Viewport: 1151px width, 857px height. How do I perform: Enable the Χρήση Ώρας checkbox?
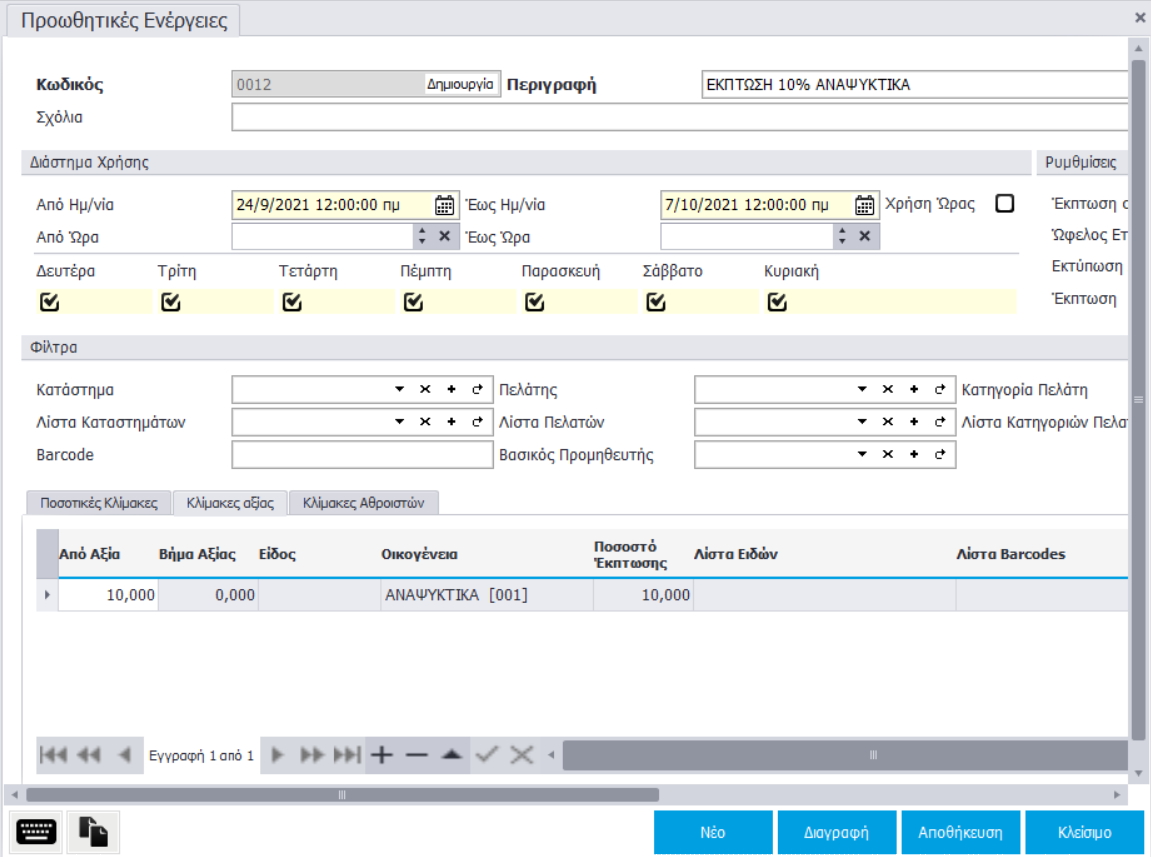coord(1005,204)
